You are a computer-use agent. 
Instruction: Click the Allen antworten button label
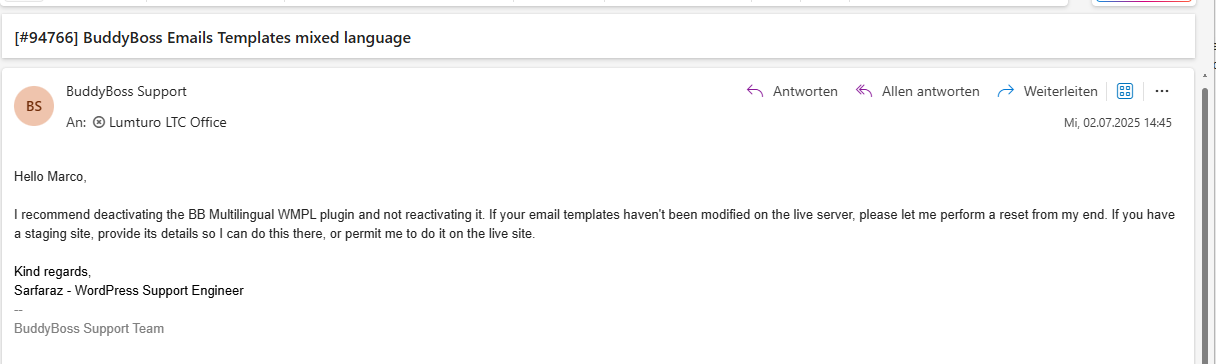[x=930, y=91]
